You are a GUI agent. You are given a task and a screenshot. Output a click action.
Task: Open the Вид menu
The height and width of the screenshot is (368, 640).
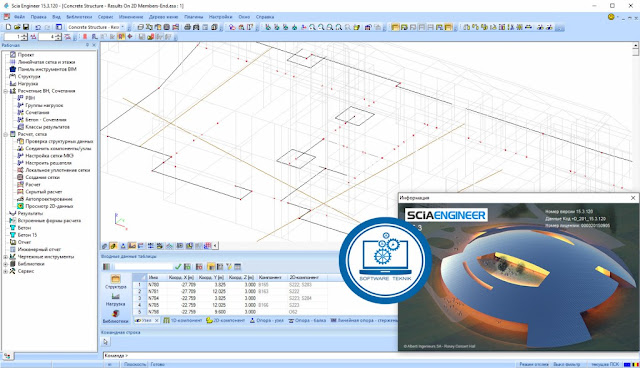[x=56, y=17]
